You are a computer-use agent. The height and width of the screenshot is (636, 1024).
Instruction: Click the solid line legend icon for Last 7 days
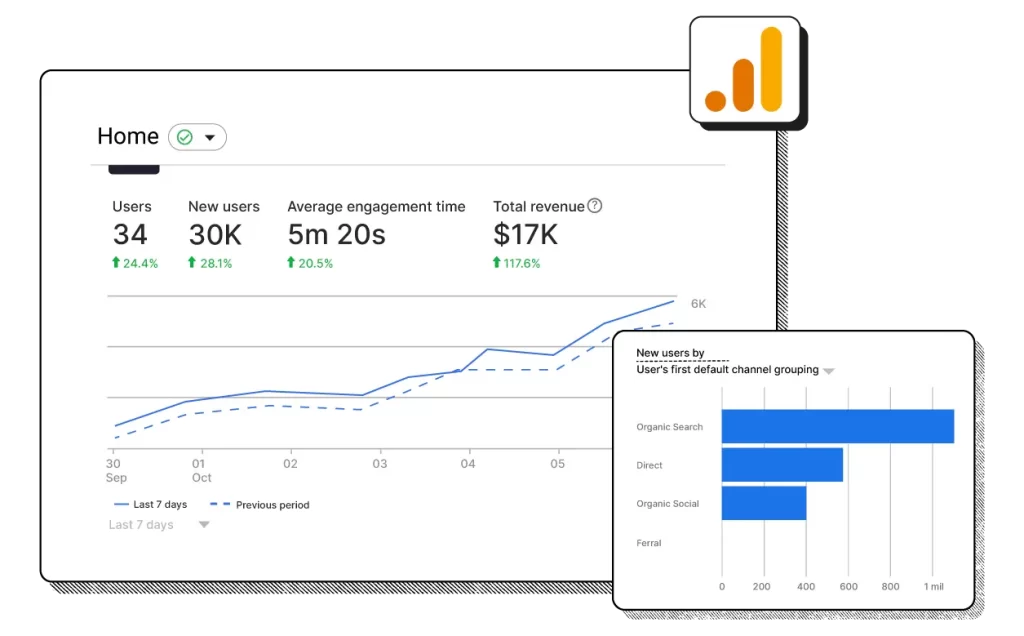[x=121, y=504]
